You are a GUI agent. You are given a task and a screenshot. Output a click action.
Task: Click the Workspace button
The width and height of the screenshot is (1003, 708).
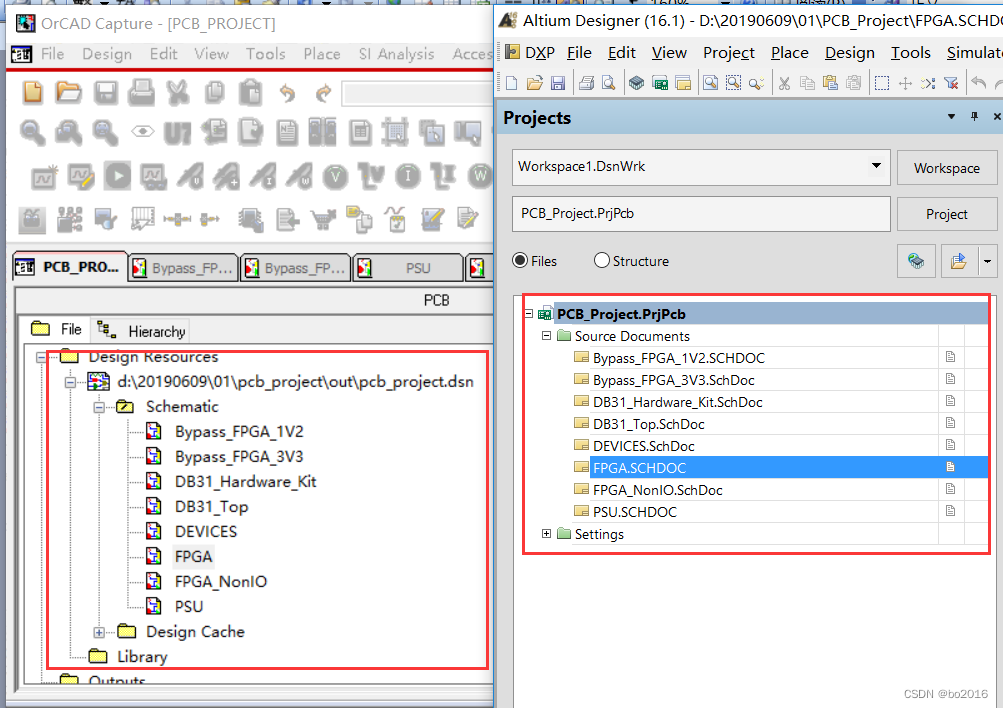click(947, 168)
